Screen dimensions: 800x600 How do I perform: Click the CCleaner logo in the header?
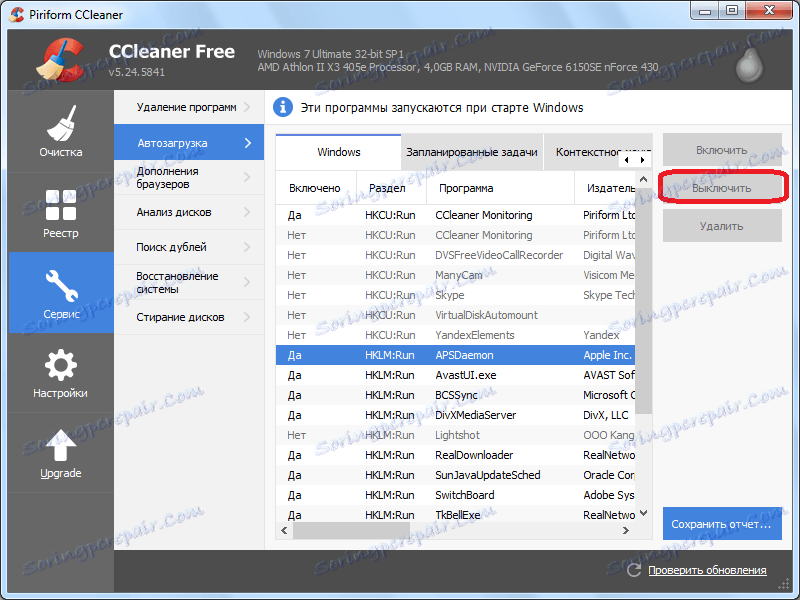click(60, 60)
